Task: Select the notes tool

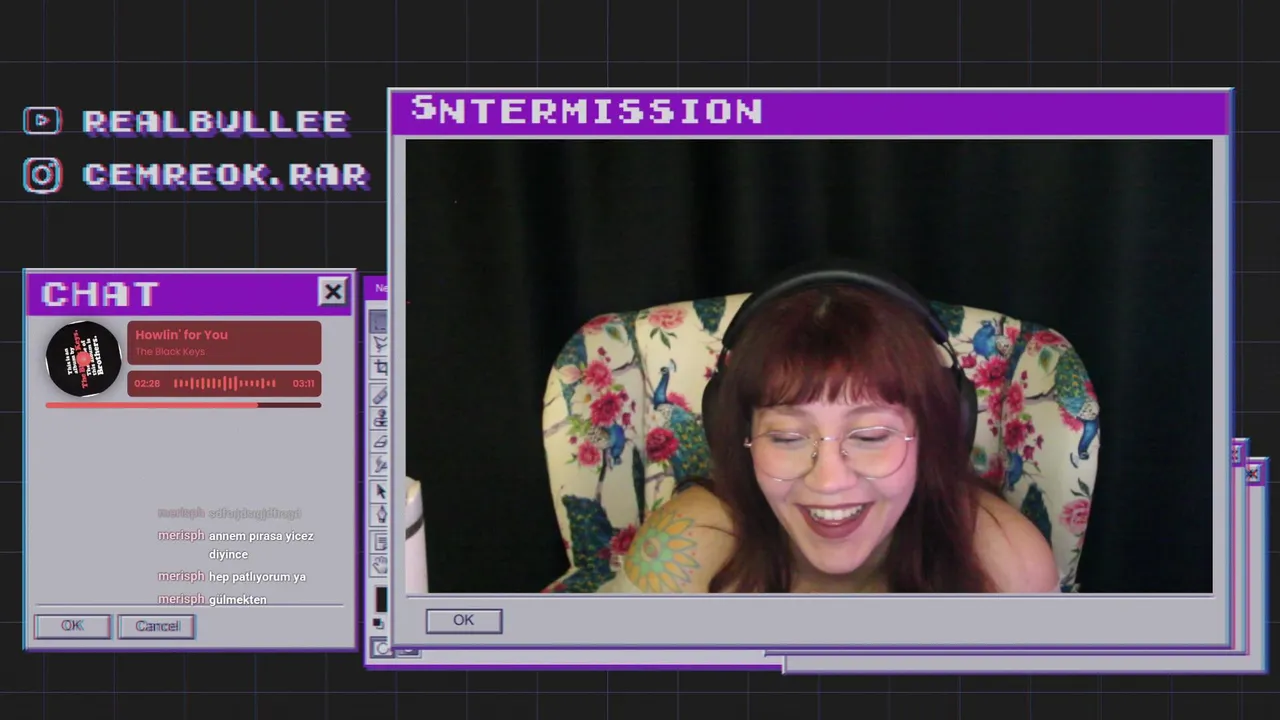Action: tap(380, 541)
